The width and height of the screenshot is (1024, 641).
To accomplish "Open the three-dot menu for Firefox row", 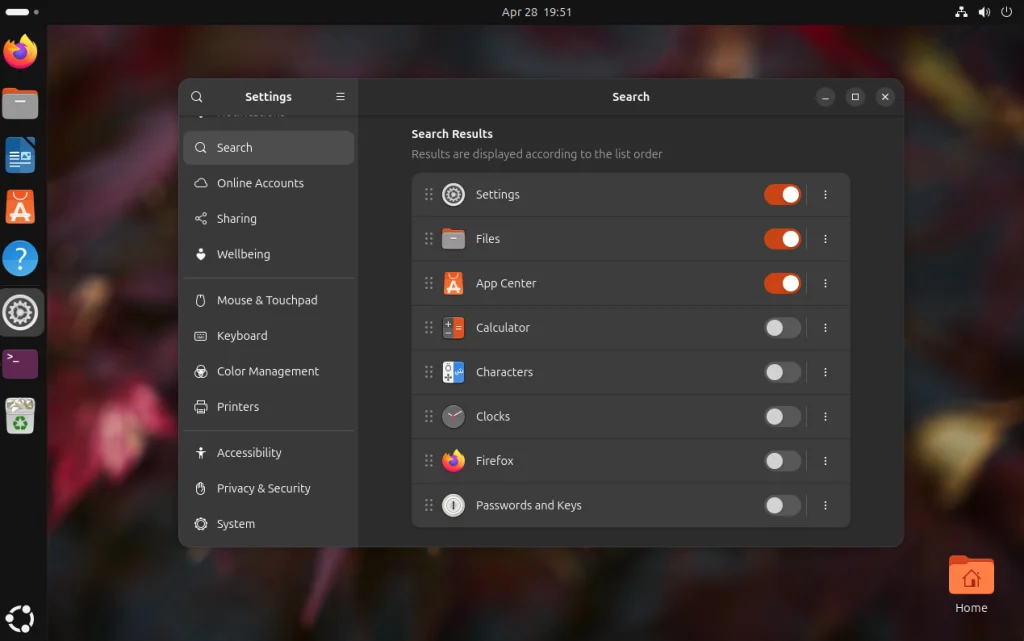I will (x=825, y=461).
